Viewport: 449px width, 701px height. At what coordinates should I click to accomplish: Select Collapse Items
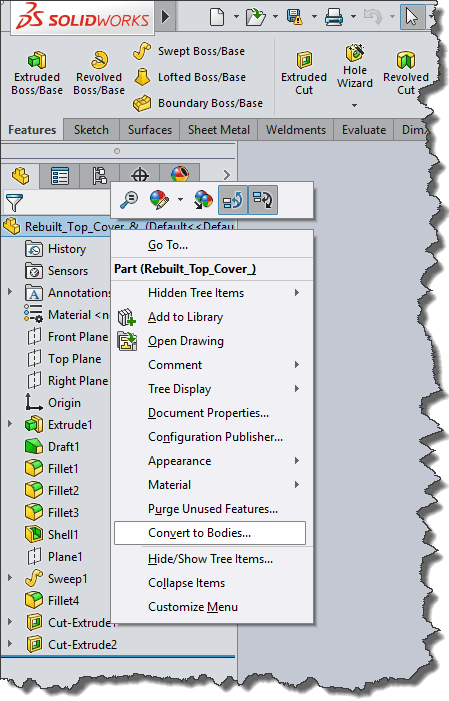click(x=212, y=583)
